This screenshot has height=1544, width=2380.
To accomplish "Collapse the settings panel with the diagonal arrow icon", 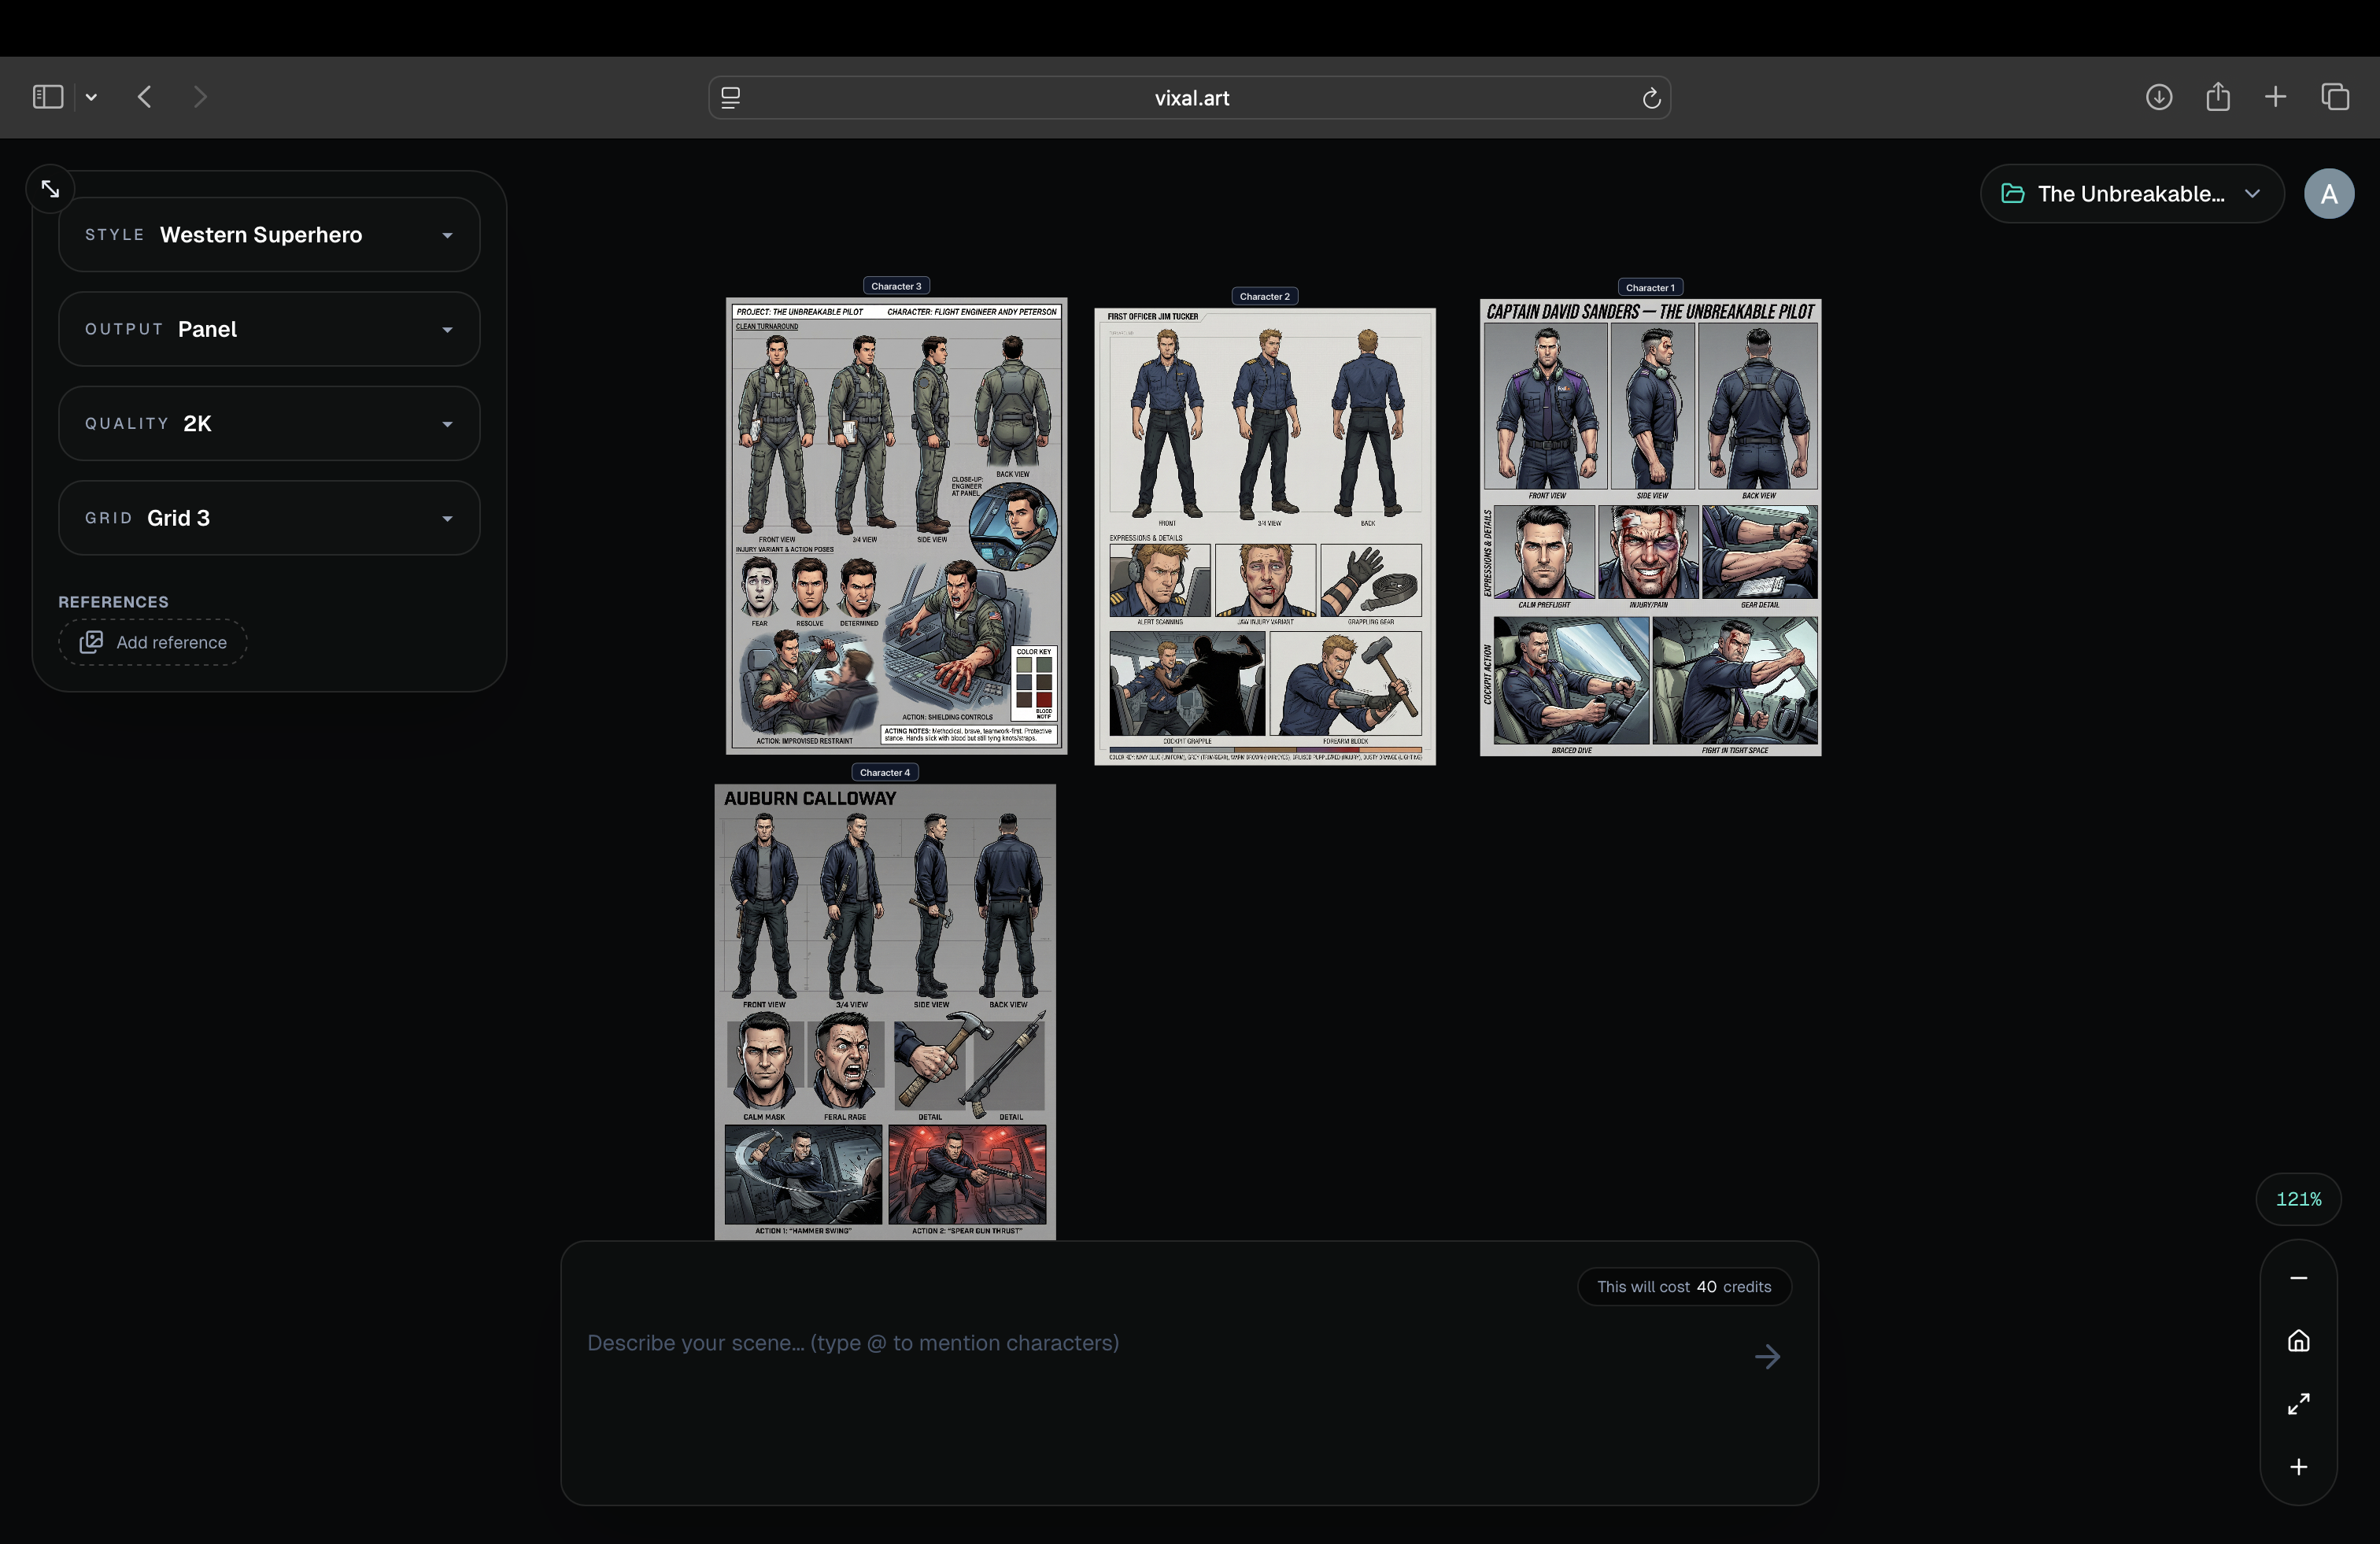I will coord(49,188).
